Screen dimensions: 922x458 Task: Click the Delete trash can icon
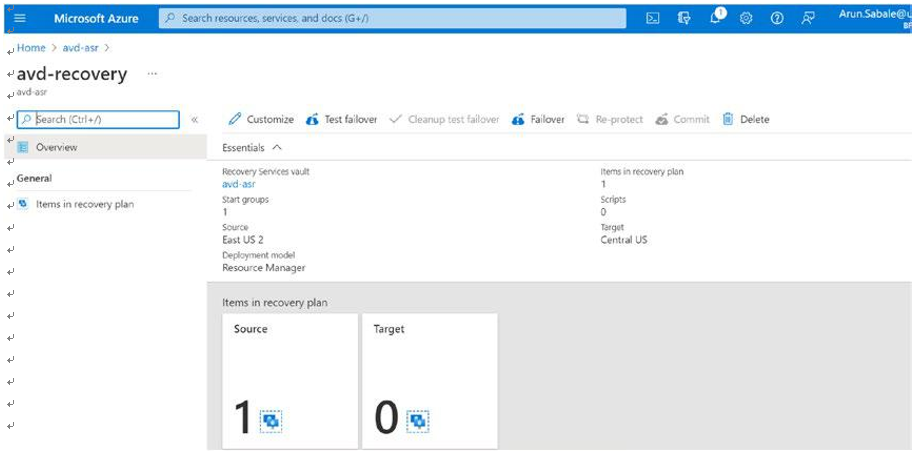coord(728,119)
